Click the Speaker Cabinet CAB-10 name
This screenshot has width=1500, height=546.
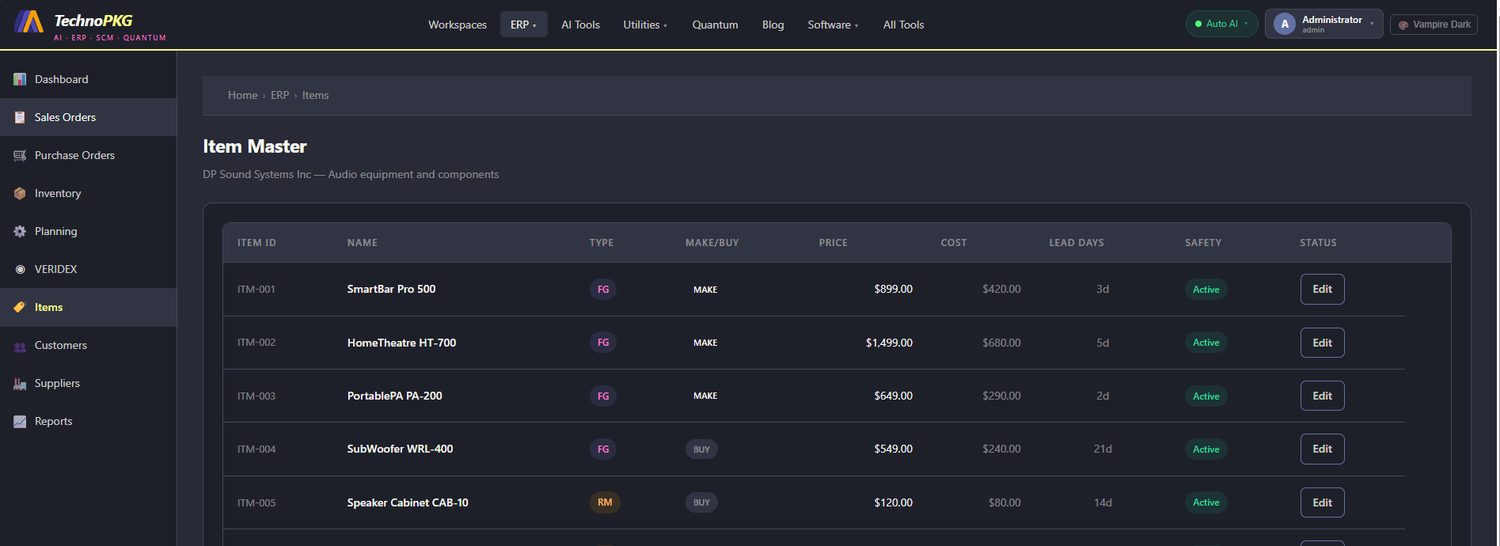(407, 502)
